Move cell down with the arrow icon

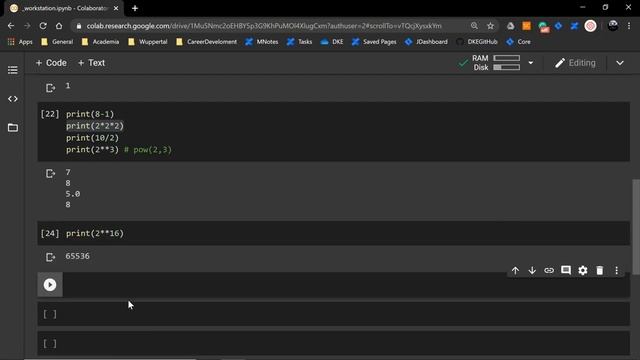pyautogui.click(x=532, y=270)
